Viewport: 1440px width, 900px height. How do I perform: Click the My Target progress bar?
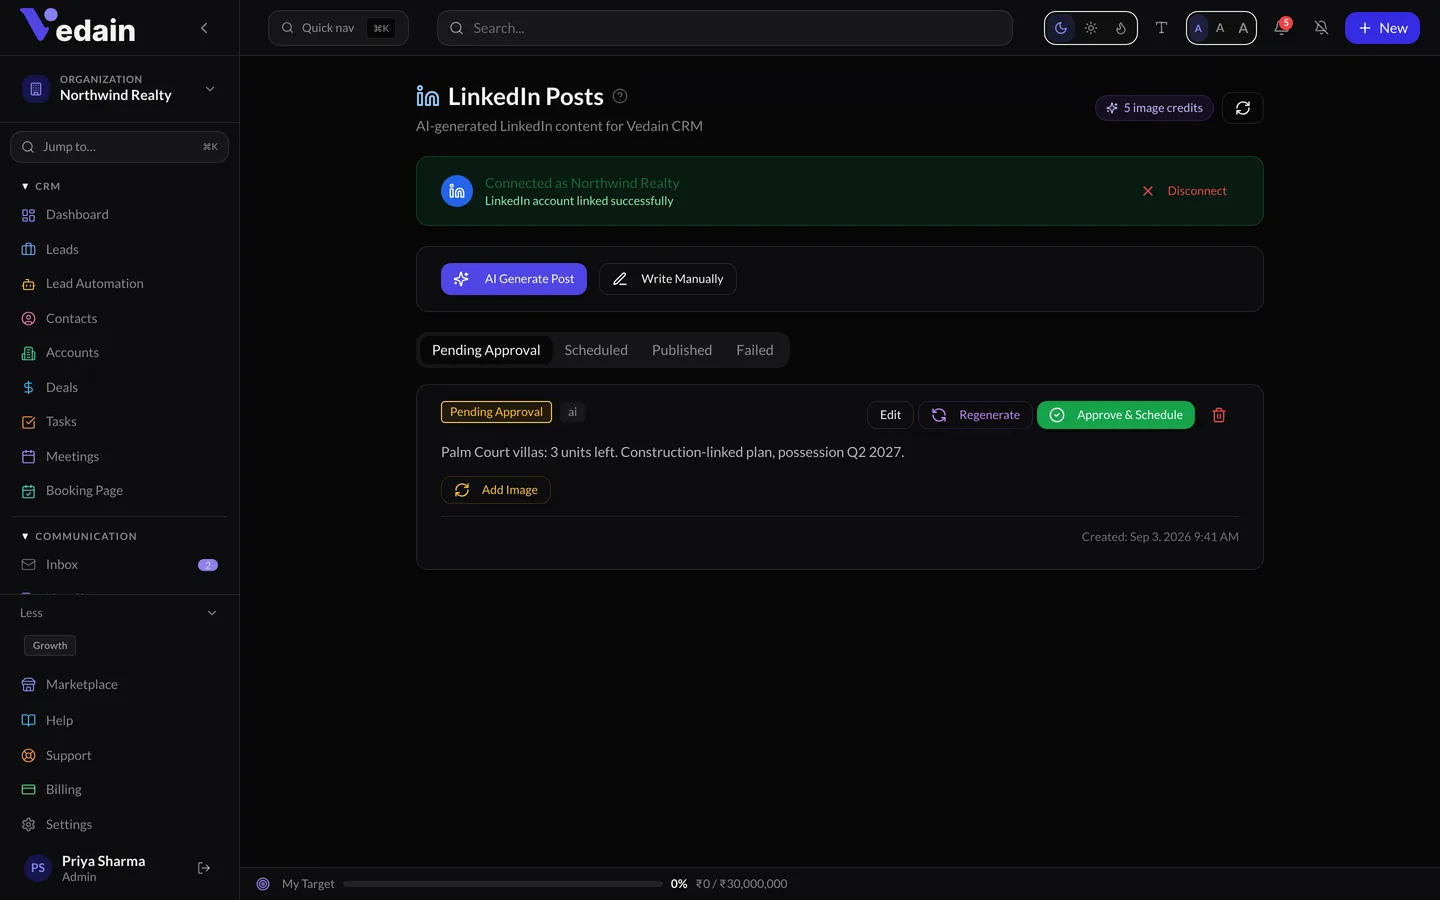point(502,884)
